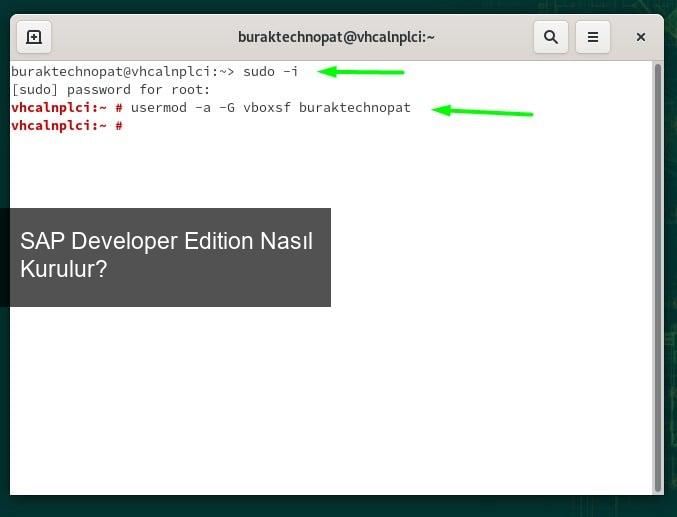Click the red vhcalnplci prompt on usermod line
Viewport: 677px width, 517px height.
click(x=62, y=108)
